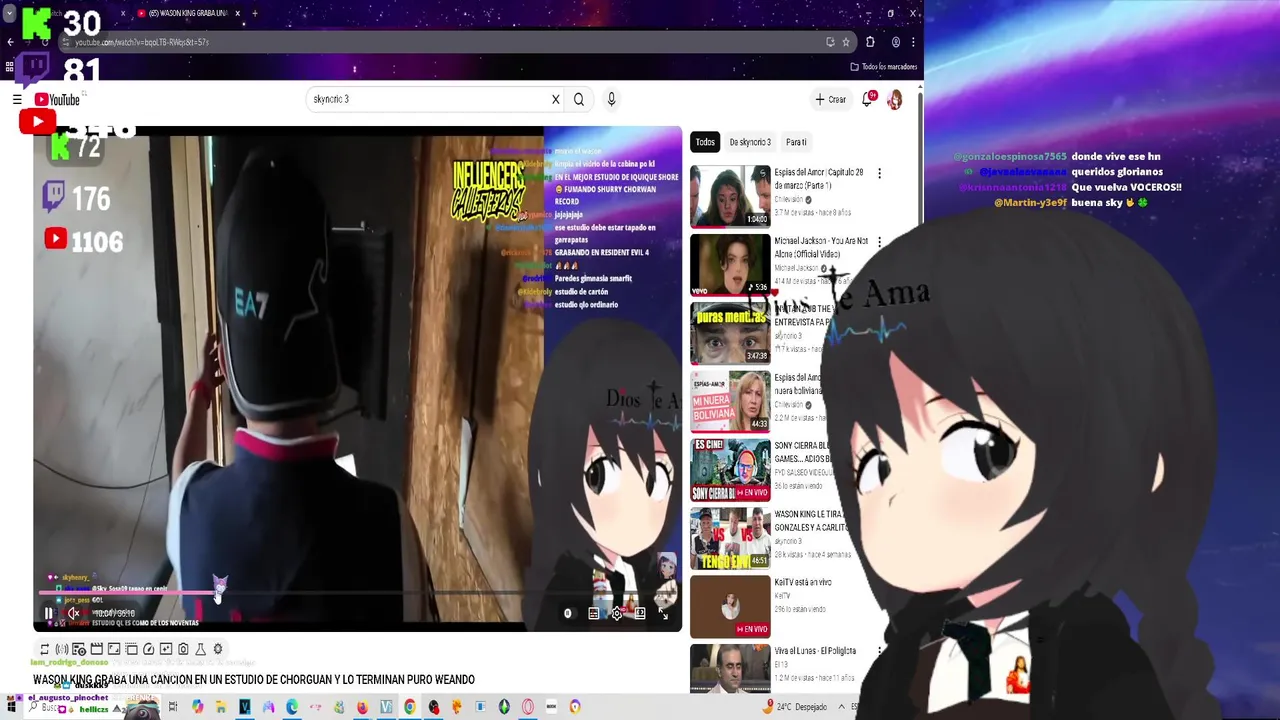Open the Chrome three-dot menu
Image resolution: width=1280 pixels, height=720 pixels.
913,42
